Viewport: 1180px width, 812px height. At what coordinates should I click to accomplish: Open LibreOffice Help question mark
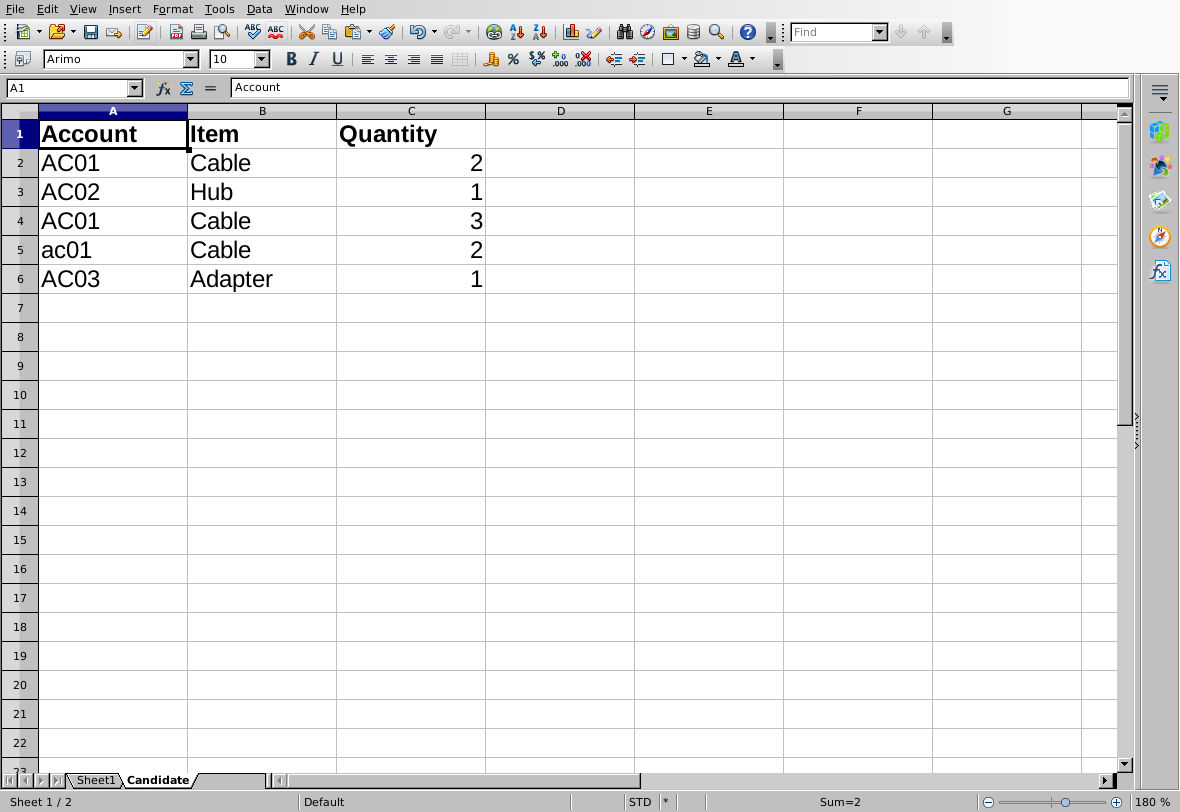[x=747, y=32]
